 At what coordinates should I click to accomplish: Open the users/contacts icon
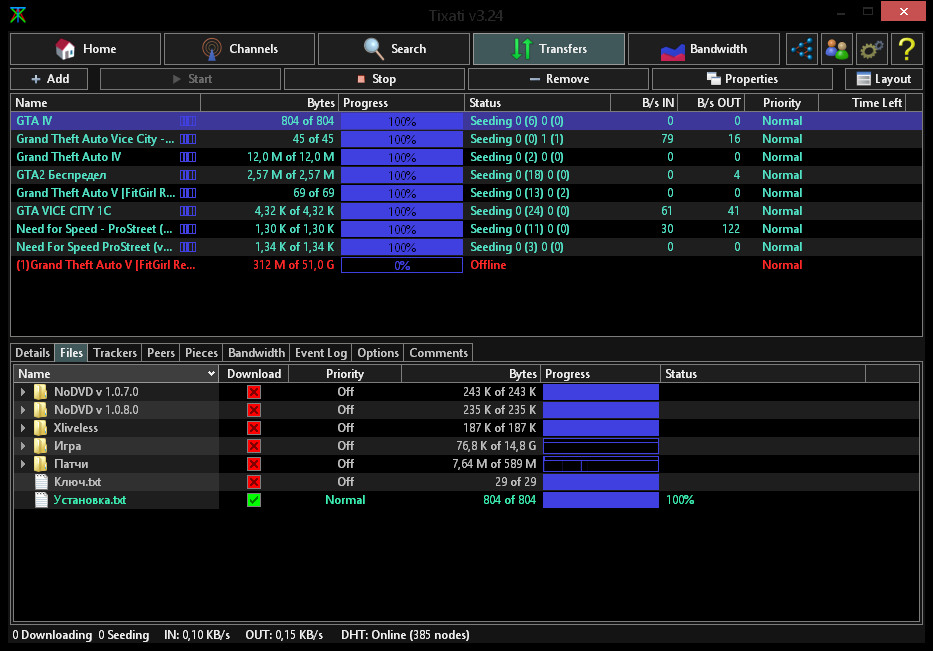tap(837, 49)
